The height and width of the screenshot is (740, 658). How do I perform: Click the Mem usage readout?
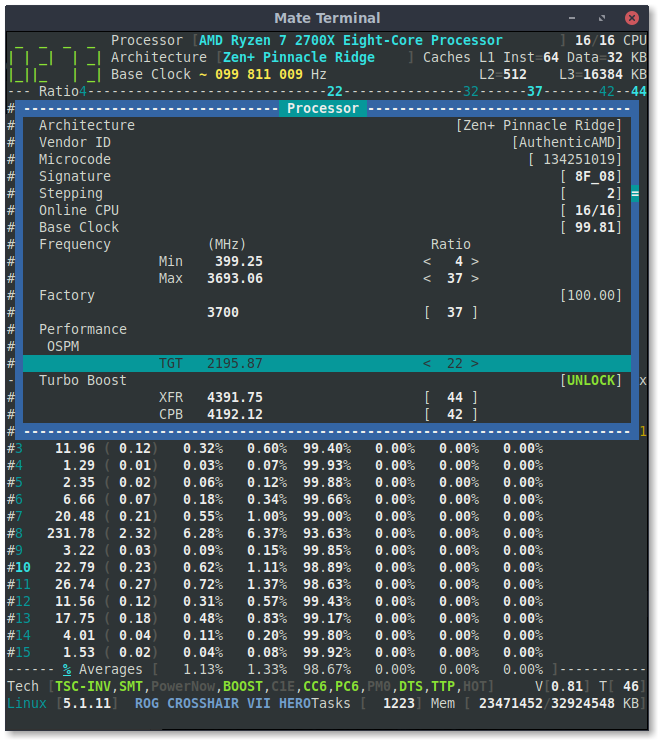[x=538, y=703]
